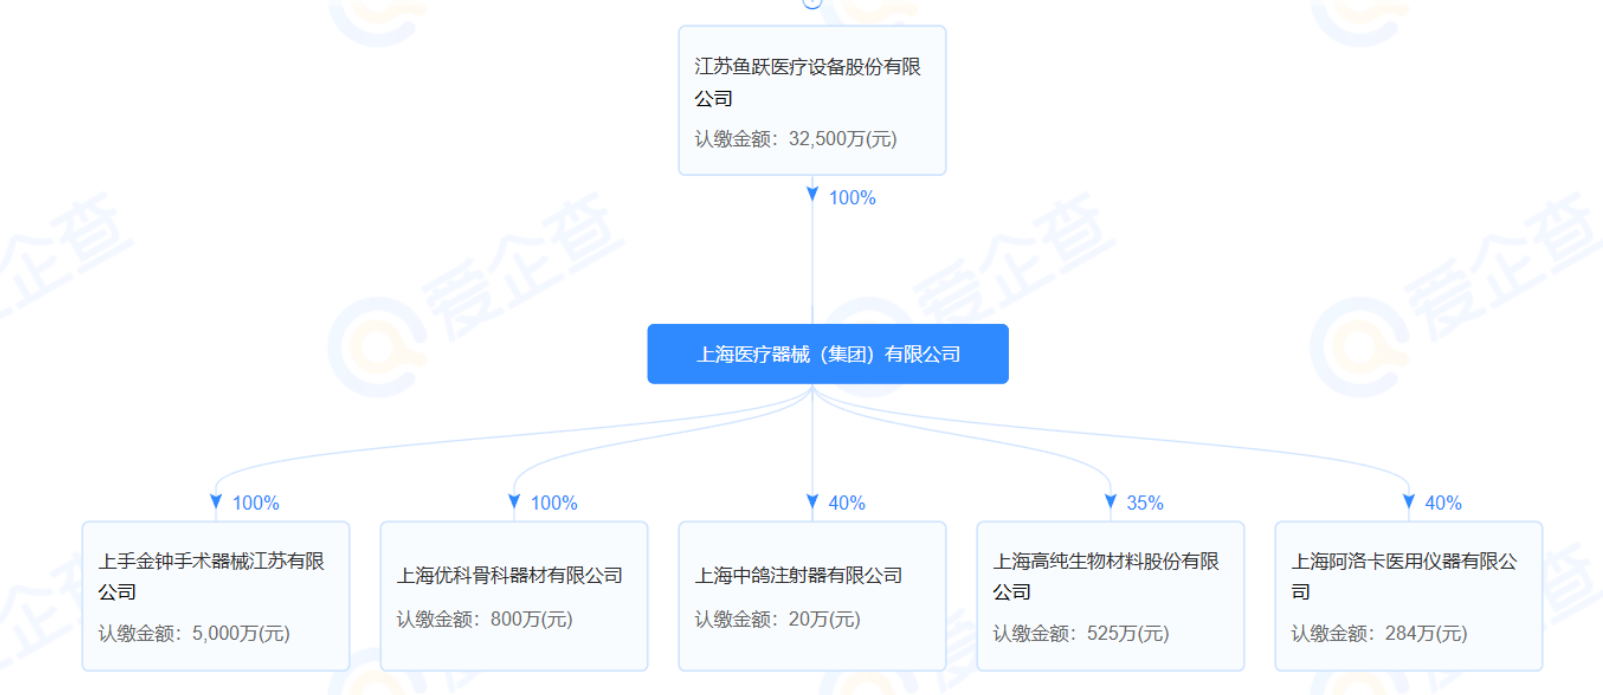1603x695 pixels.
Task: Click the 40% stake above 上海中鸽注射器
Action: [847, 503]
